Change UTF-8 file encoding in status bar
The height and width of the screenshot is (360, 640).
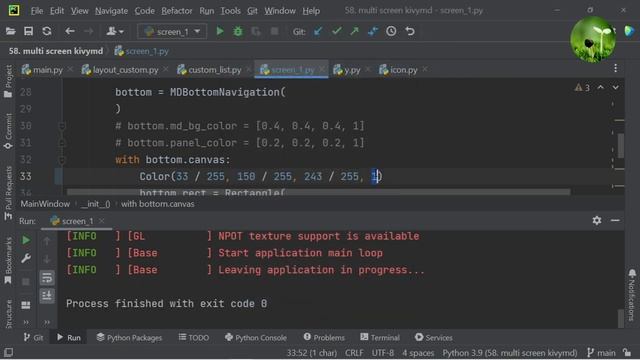pos(382,353)
